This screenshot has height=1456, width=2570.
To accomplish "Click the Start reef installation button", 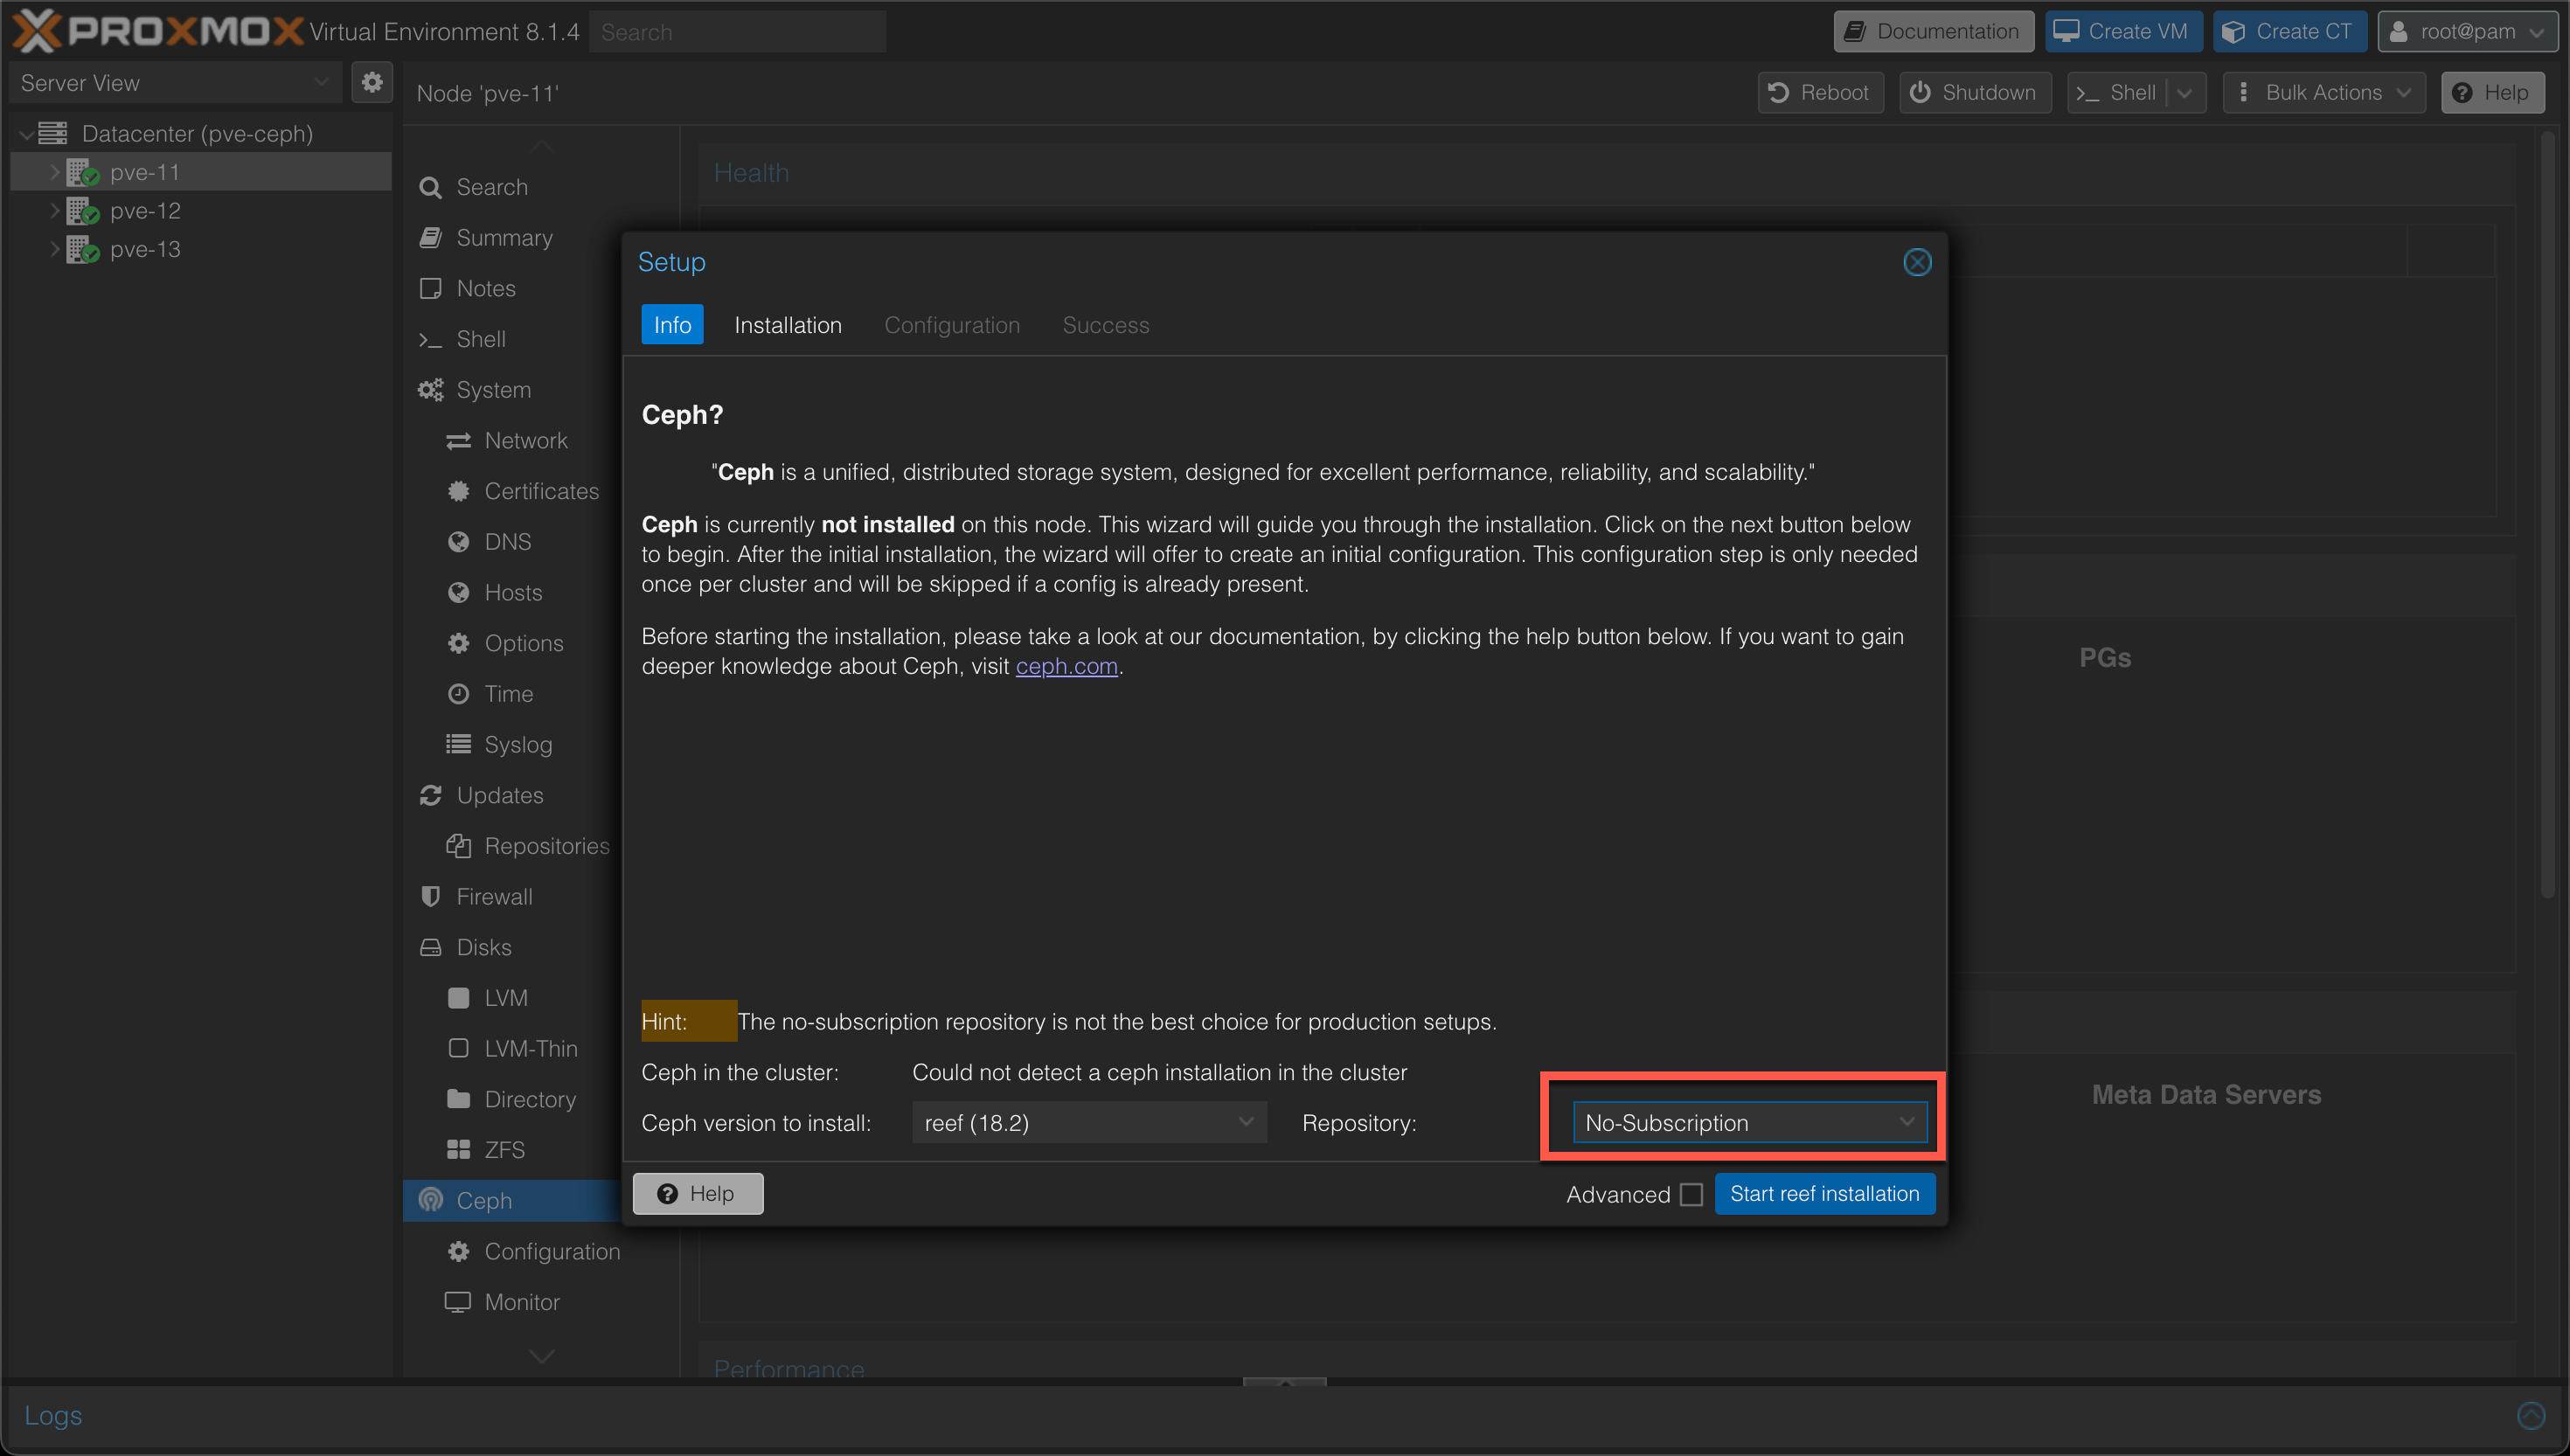I will (x=1823, y=1193).
